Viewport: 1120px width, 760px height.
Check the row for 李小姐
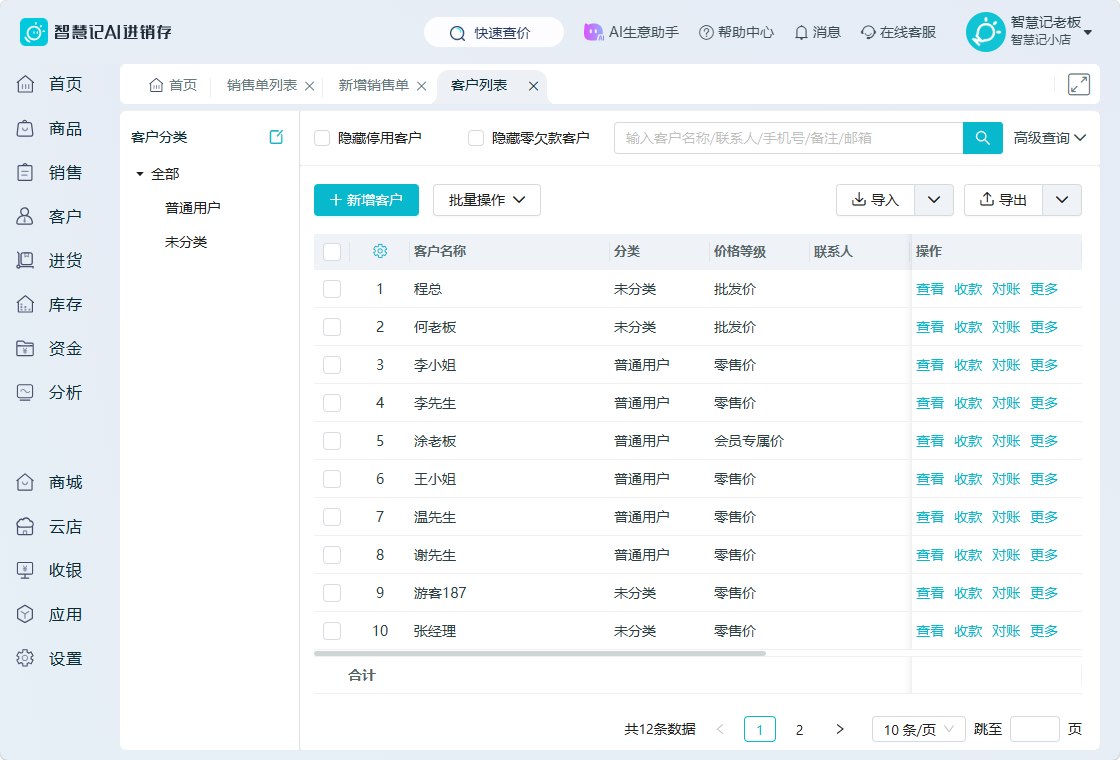tap(332, 365)
